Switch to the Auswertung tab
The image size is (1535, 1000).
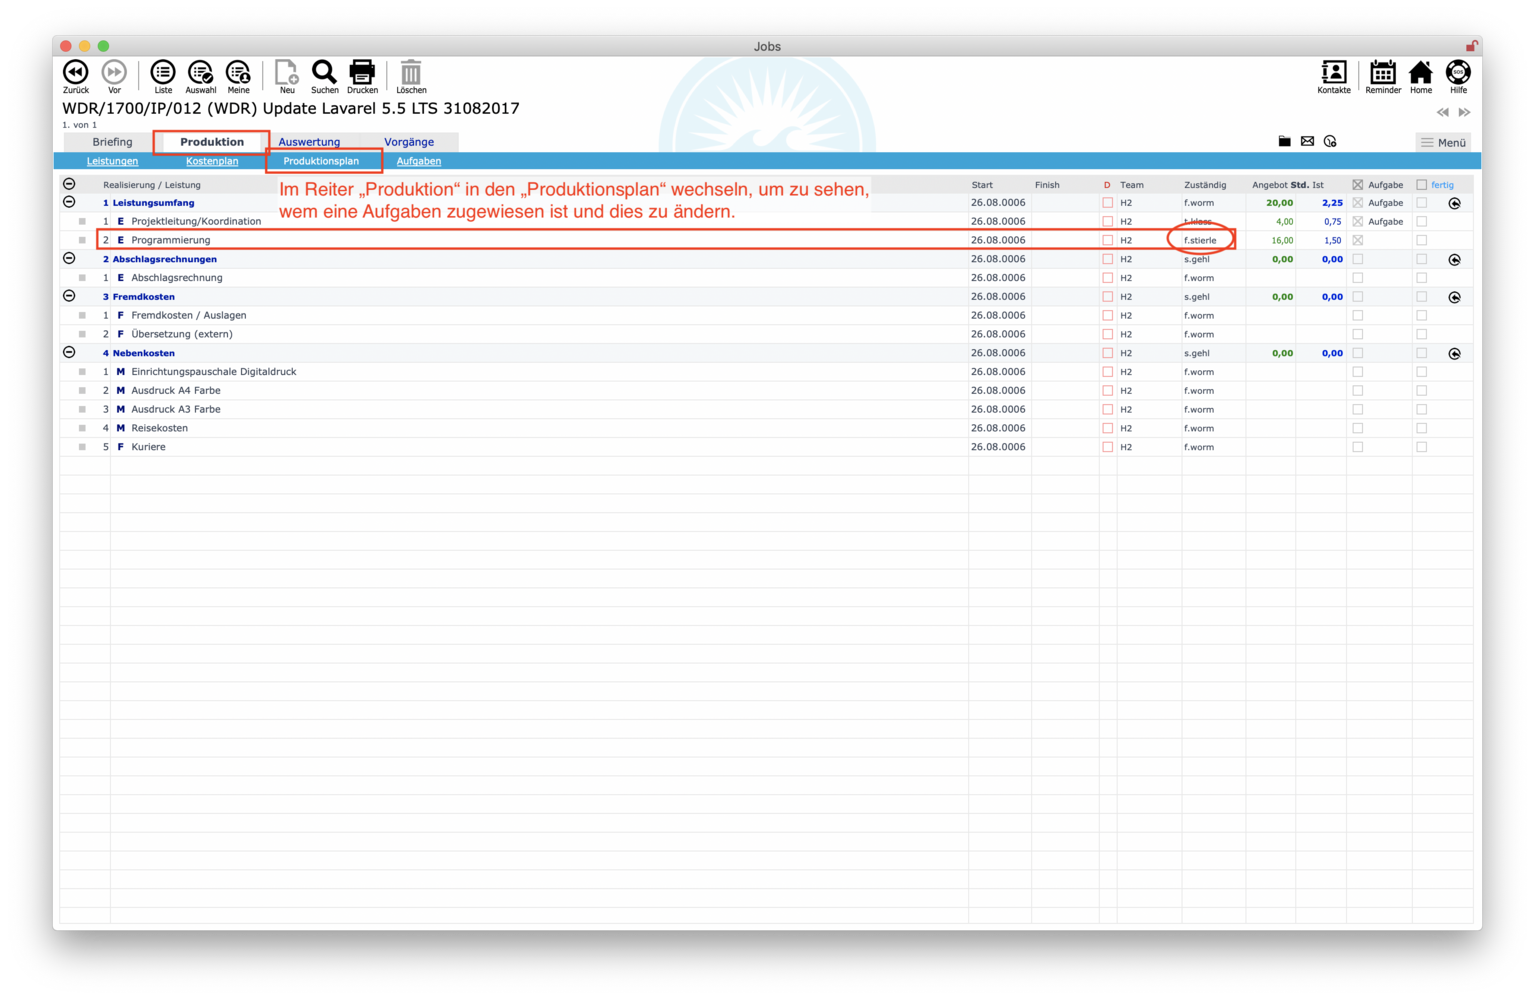coord(309,142)
